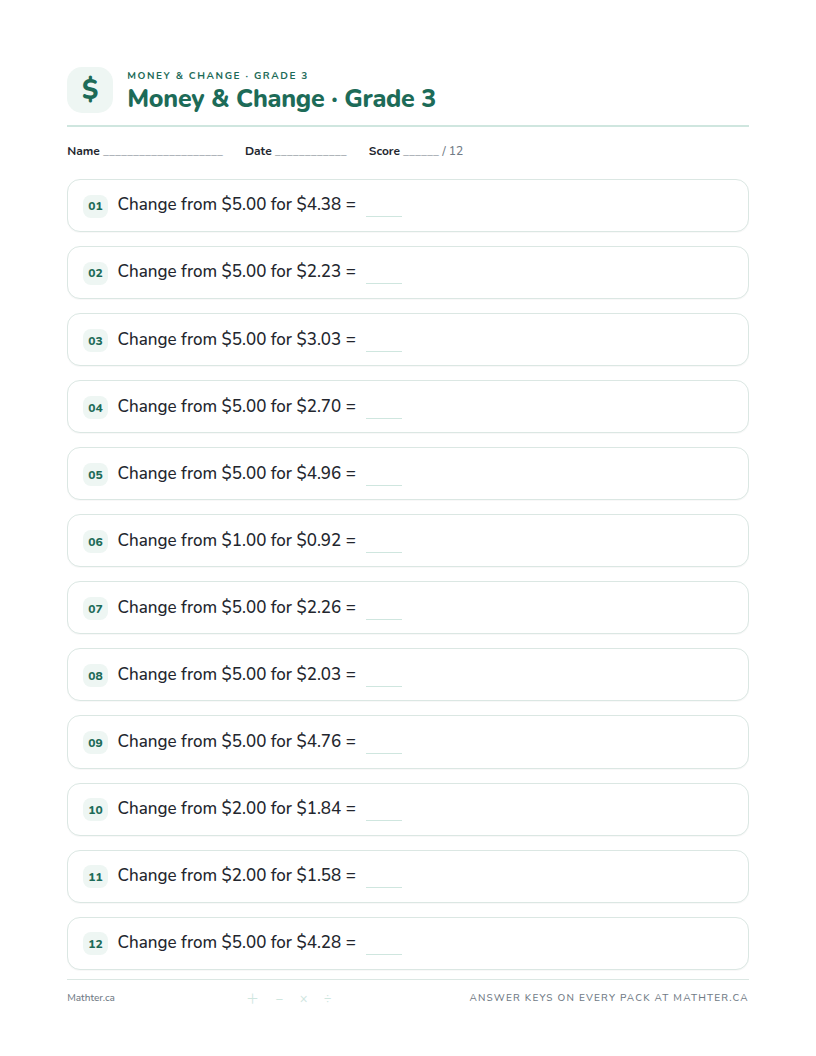Screen dimensions: 816x1056
Task: Click answer blank for $5.00 for $4.28
Action: pos(384,952)
